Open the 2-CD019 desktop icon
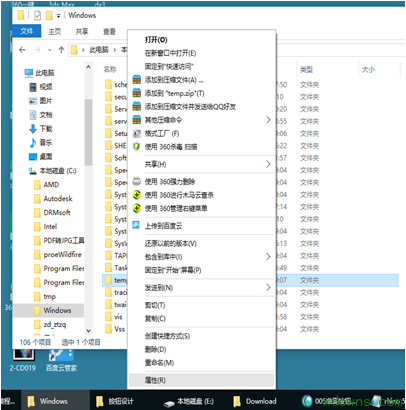406x410 pixels. (23, 360)
